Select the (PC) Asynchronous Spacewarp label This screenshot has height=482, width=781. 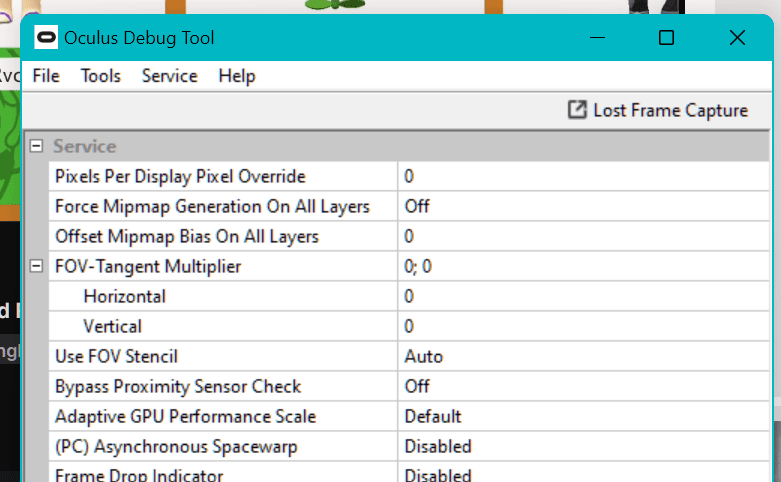pyautogui.click(x=176, y=446)
